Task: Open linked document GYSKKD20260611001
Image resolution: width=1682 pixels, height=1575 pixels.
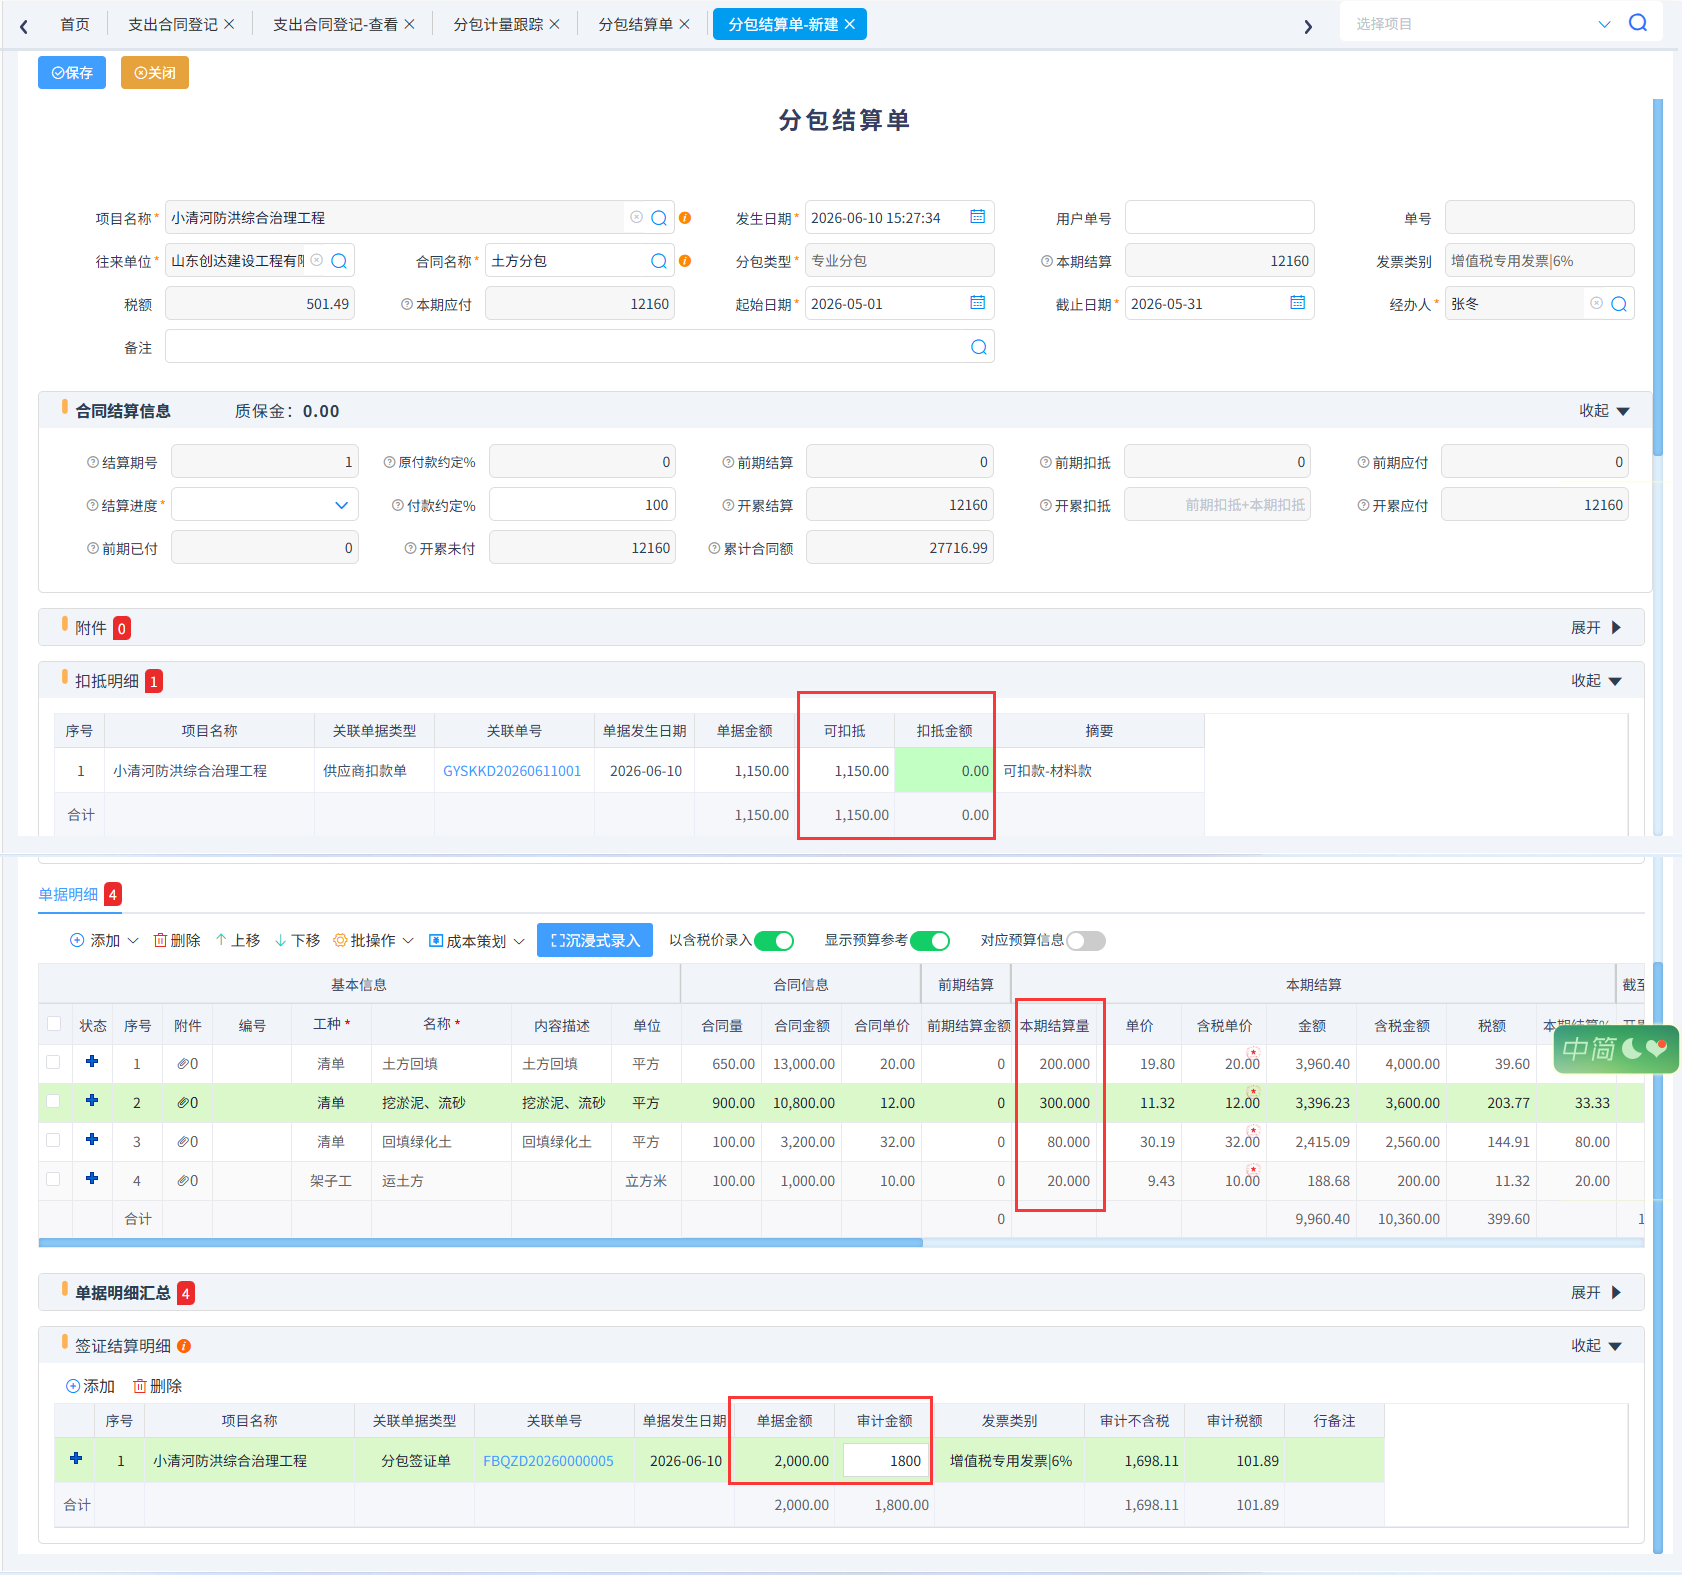Action: 512,771
